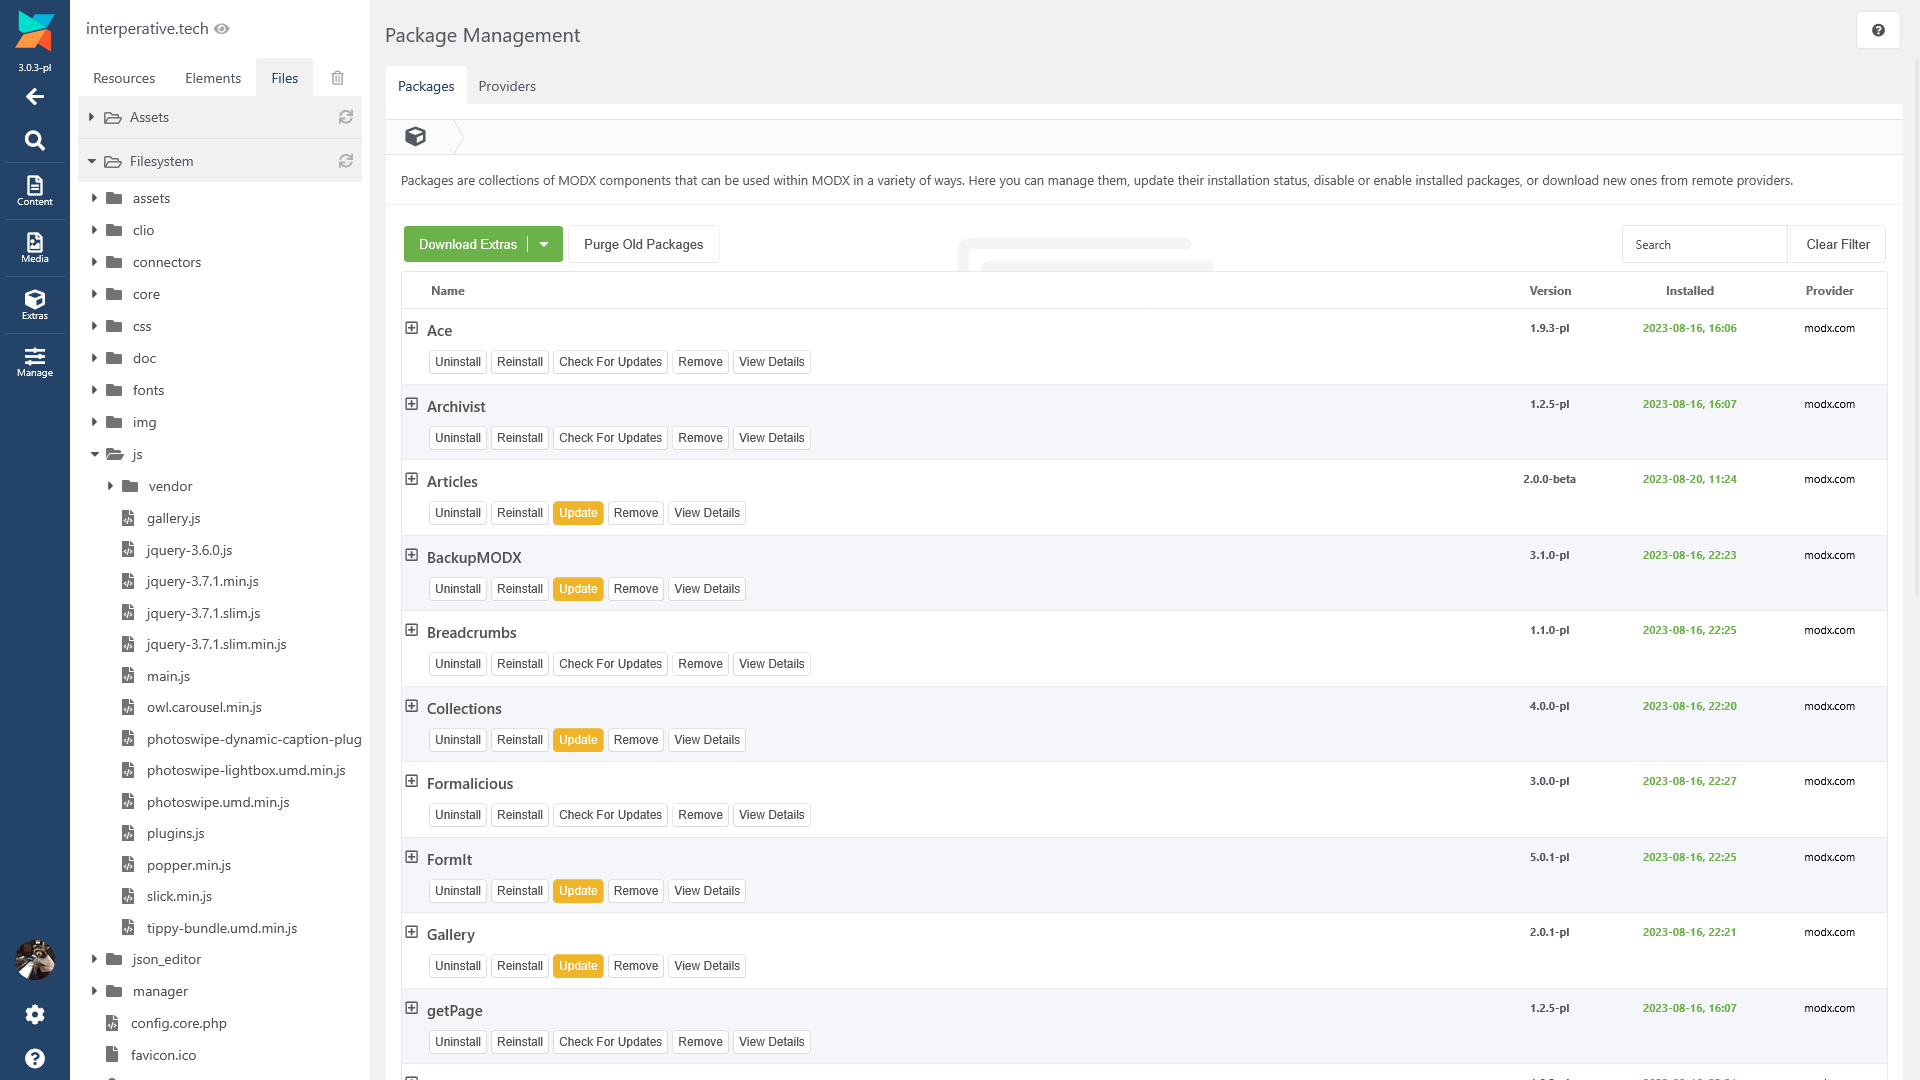Viewport: 1920px width, 1080px height.
Task: Update the Articles package
Action: pyautogui.click(x=578, y=513)
